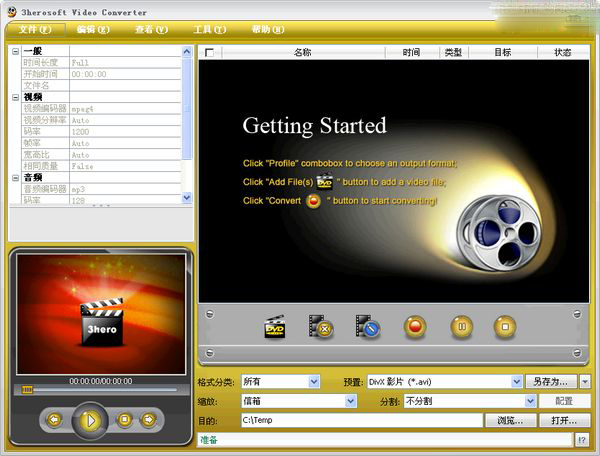This screenshot has height=456, width=600.
Task: Open the 帮助(H) menu
Action: pos(268,29)
